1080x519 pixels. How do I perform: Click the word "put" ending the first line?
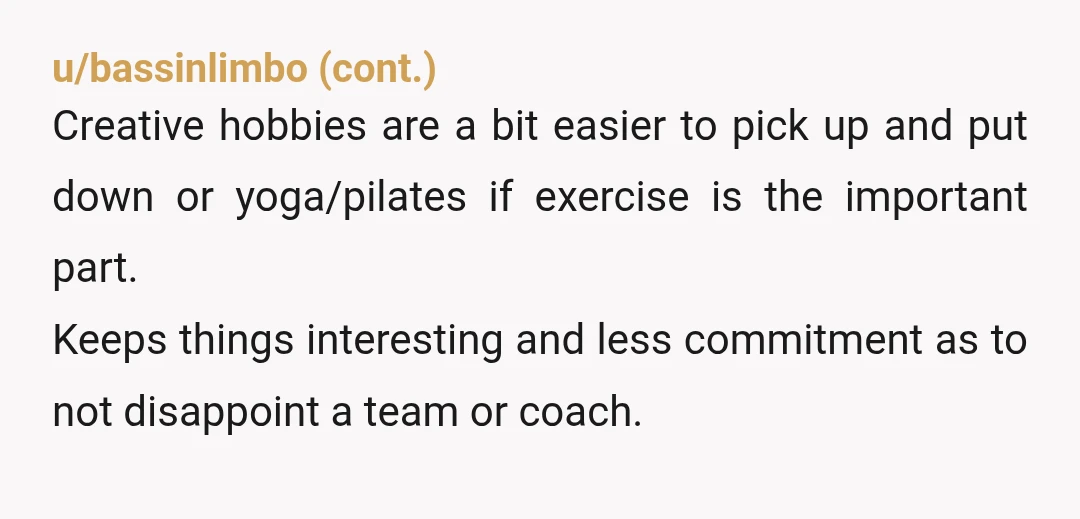pyautogui.click(x=998, y=129)
